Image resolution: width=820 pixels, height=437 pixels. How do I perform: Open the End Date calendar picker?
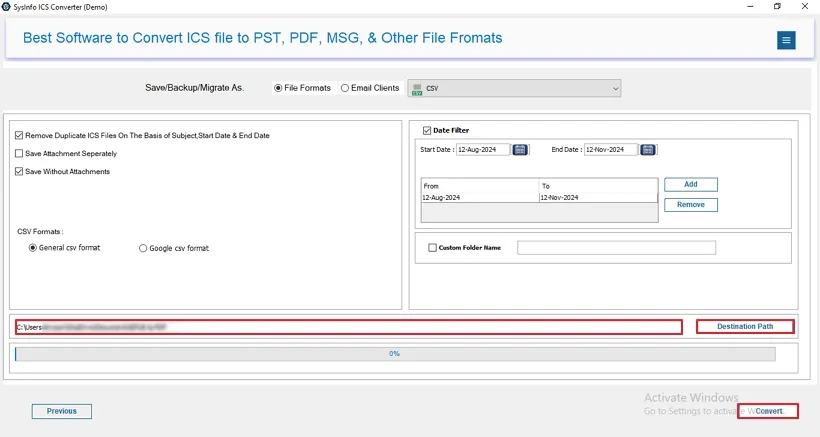[x=647, y=150]
